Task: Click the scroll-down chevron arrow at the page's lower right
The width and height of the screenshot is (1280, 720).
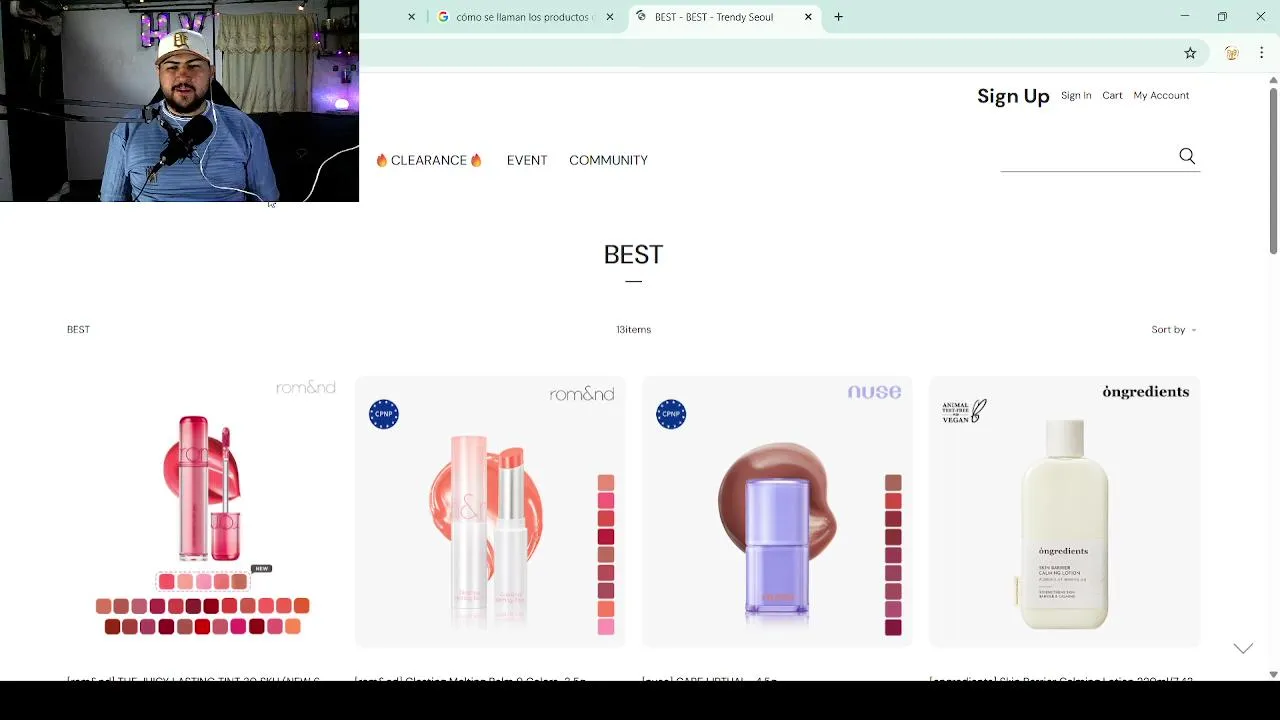Action: pyautogui.click(x=1243, y=648)
